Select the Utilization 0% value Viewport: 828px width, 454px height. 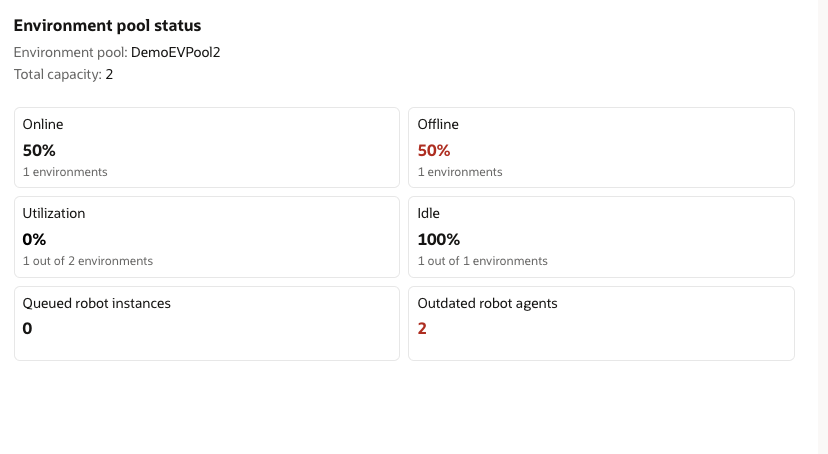(x=35, y=239)
